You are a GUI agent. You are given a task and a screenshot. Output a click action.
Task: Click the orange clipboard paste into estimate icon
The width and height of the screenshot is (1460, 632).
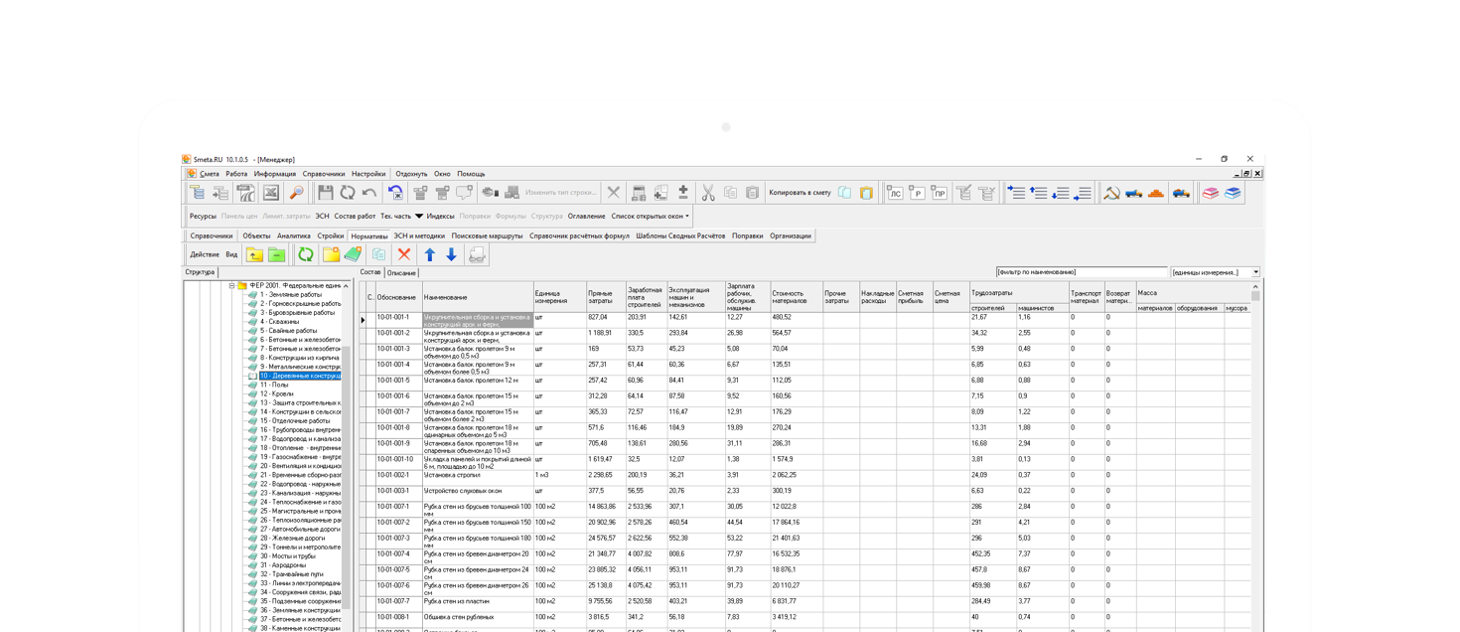coord(866,193)
